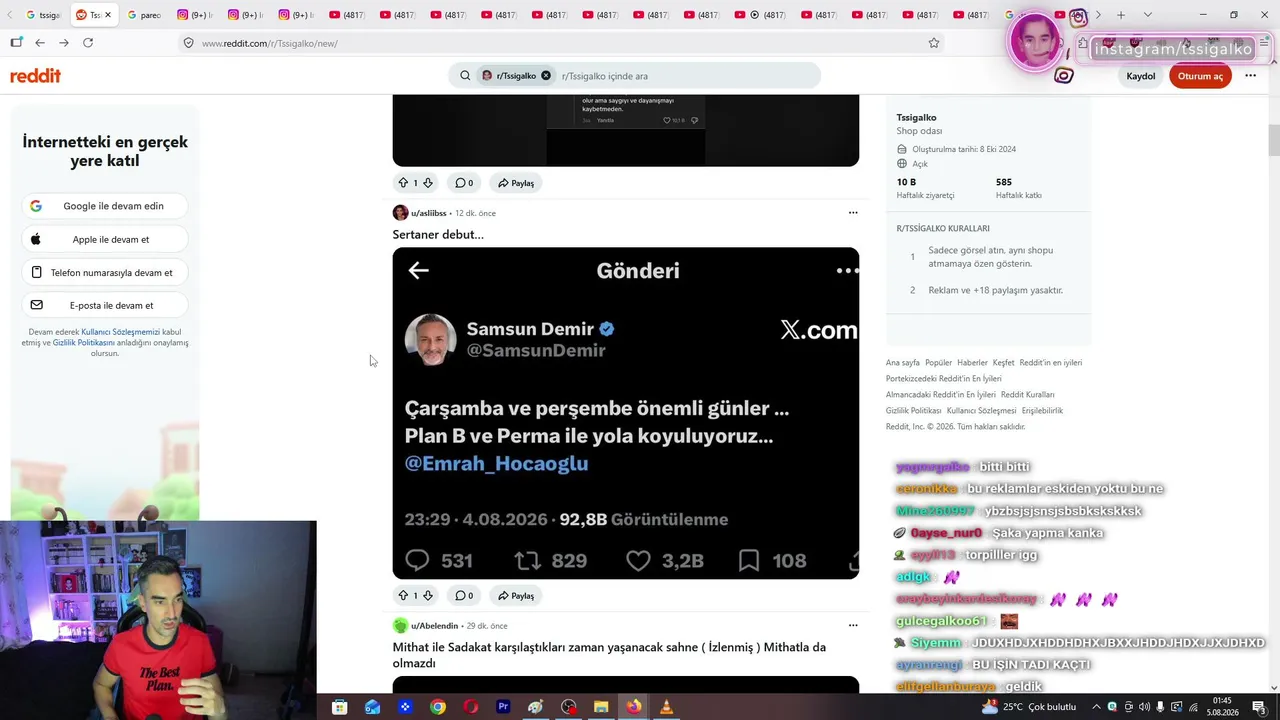Open a new browser tab

(x=1121, y=15)
